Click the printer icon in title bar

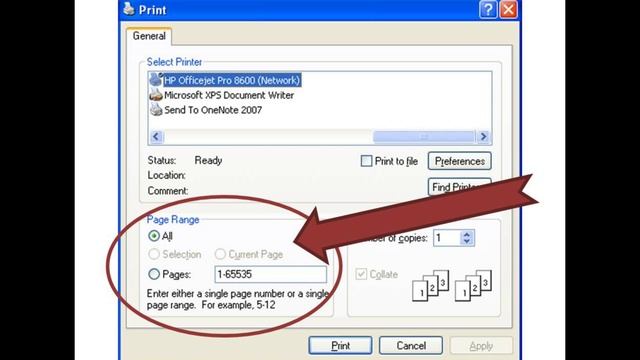point(129,9)
